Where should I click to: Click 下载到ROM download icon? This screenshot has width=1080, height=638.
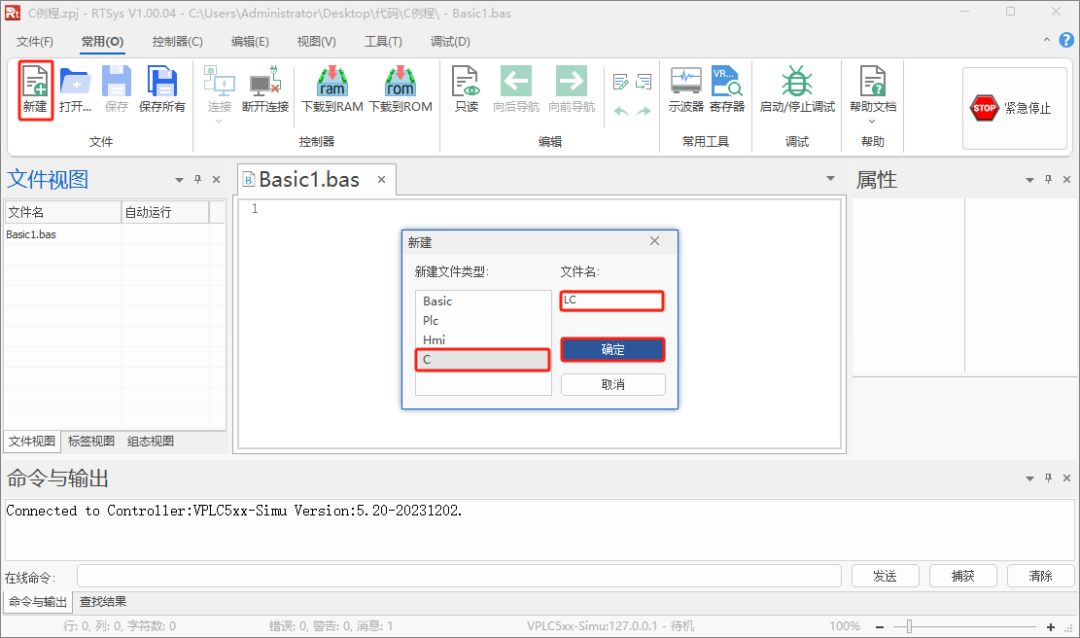[x=400, y=81]
